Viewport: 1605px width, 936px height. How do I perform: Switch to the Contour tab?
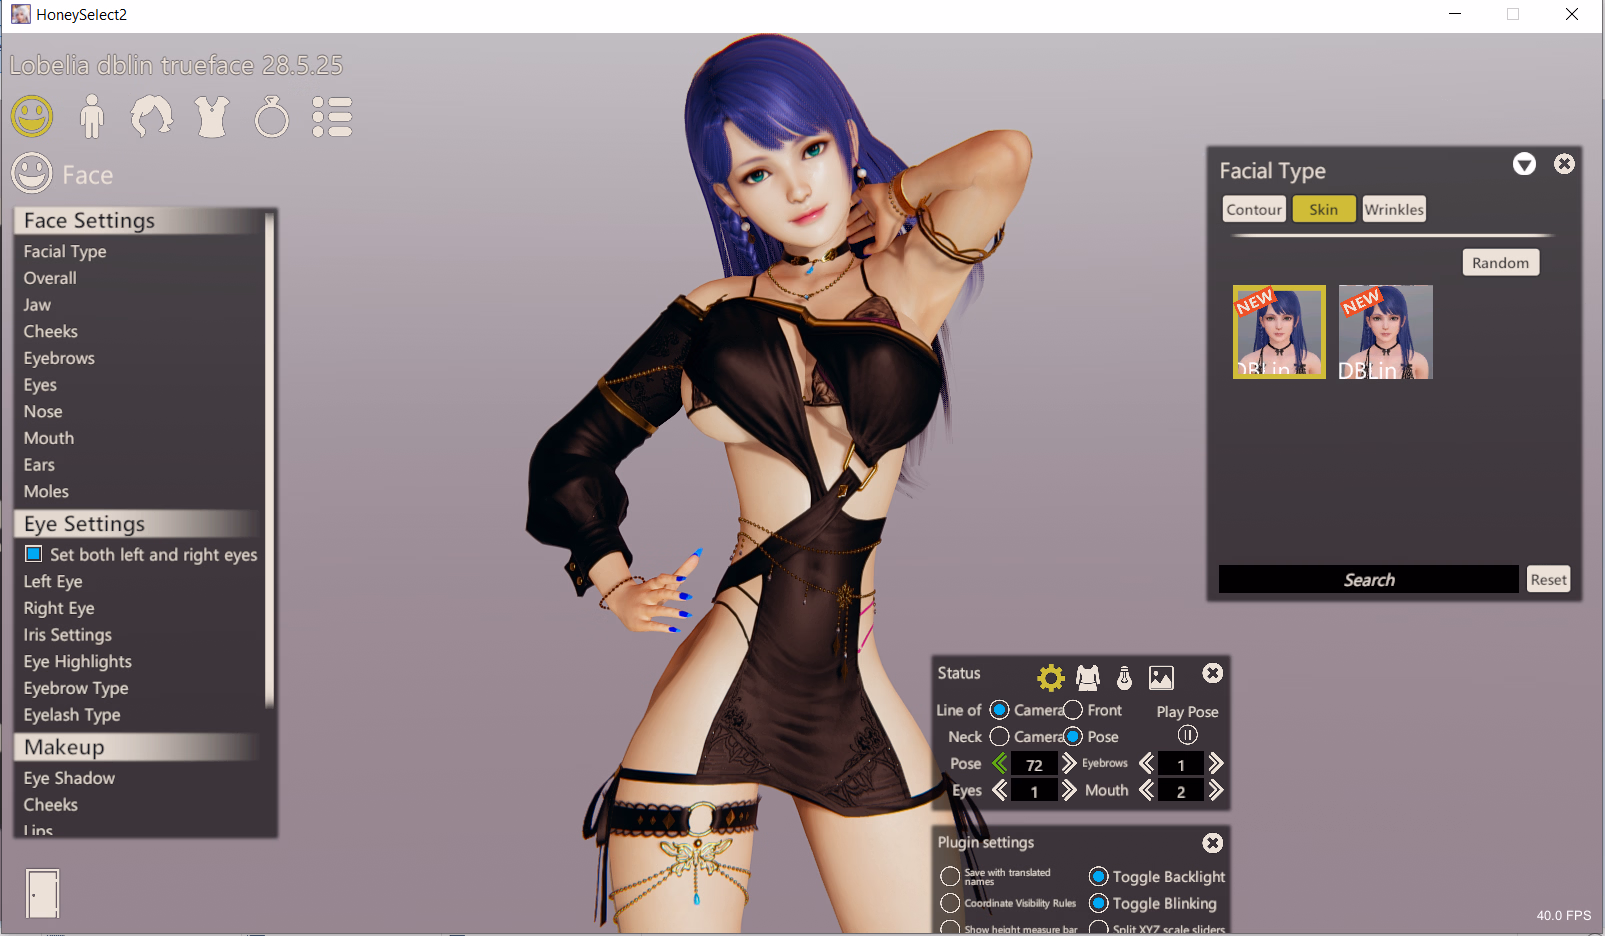click(1254, 209)
